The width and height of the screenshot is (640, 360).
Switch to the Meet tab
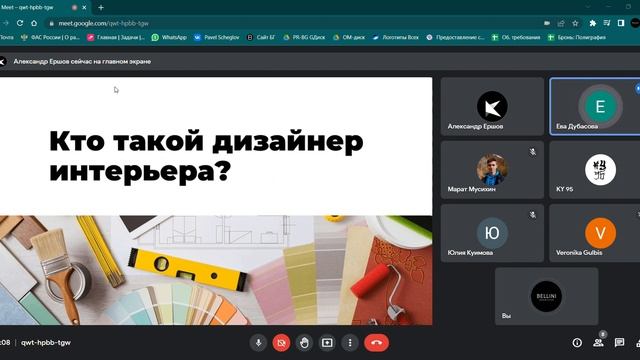click(41, 7)
